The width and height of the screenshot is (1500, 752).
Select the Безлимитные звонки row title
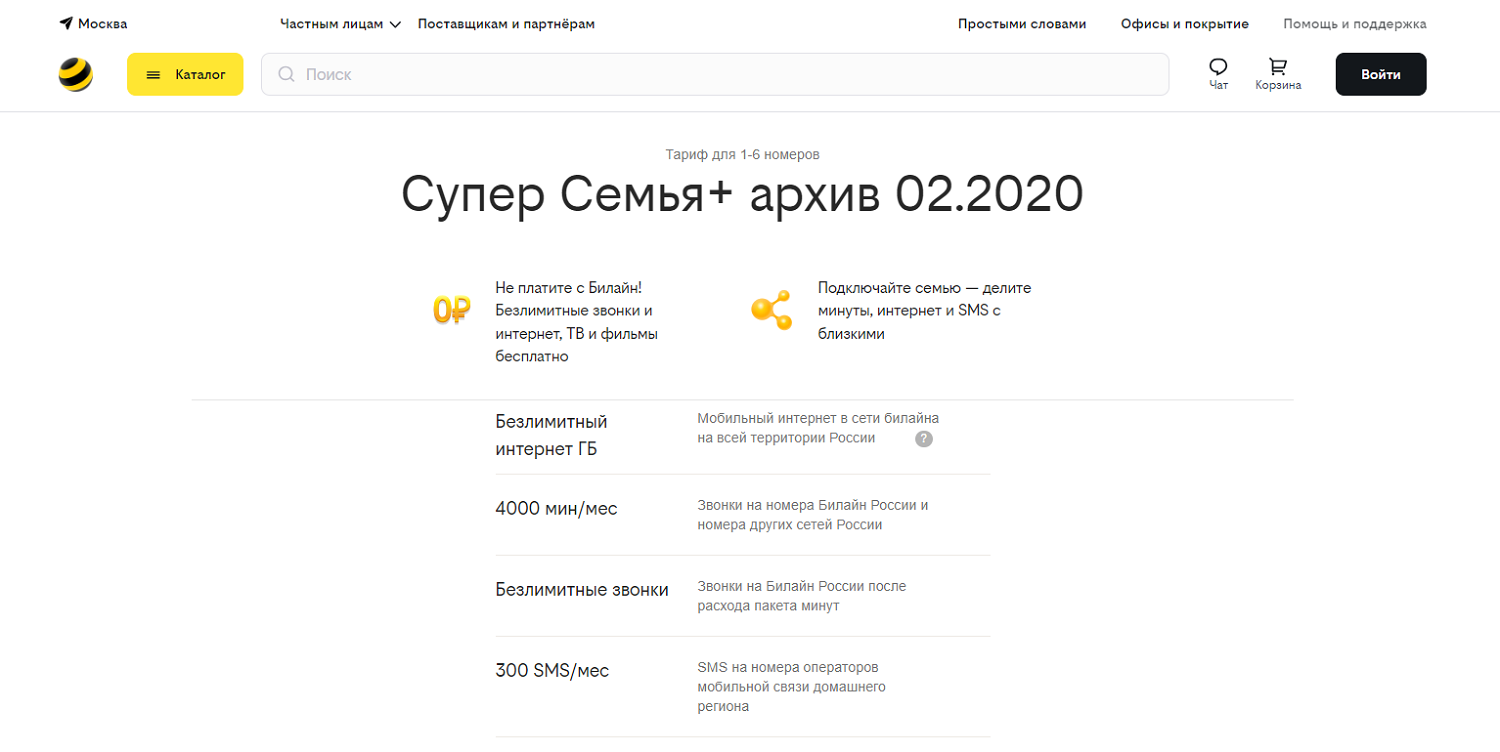(582, 590)
